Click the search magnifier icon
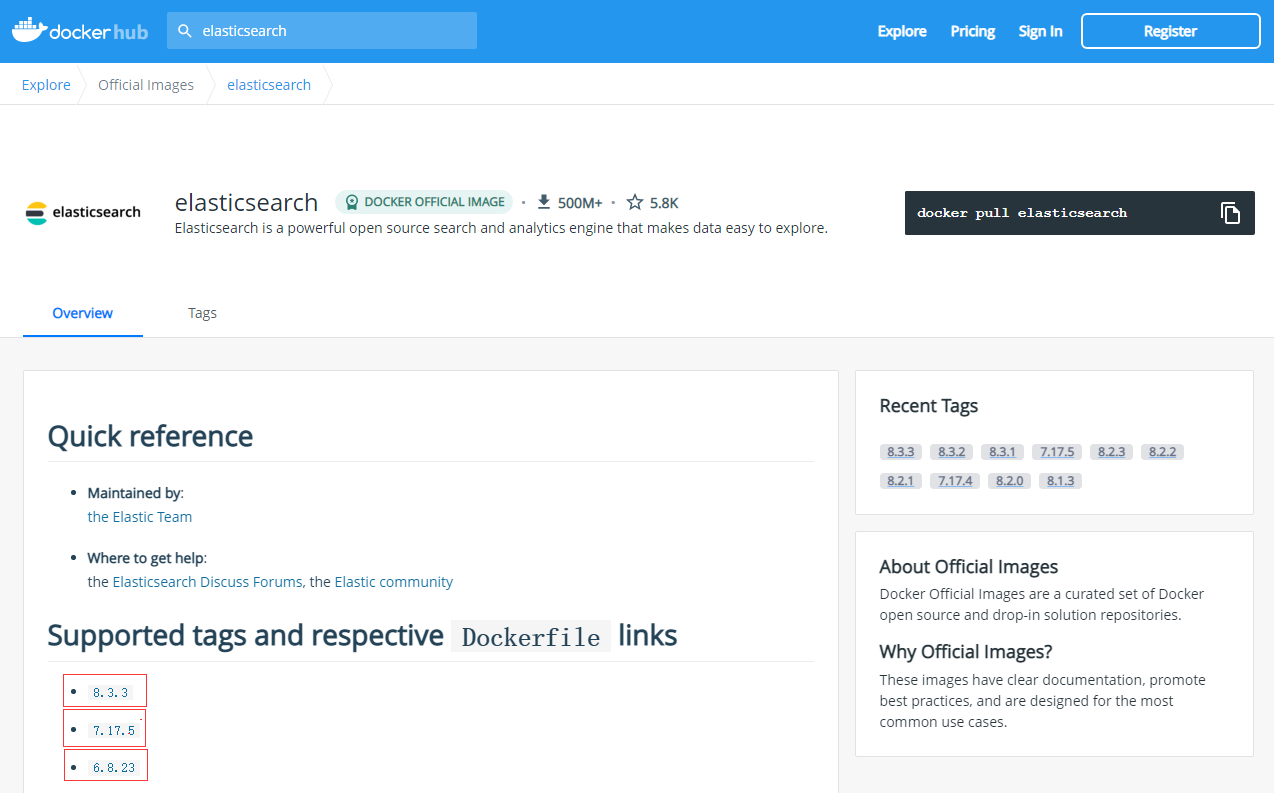 (184, 31)
